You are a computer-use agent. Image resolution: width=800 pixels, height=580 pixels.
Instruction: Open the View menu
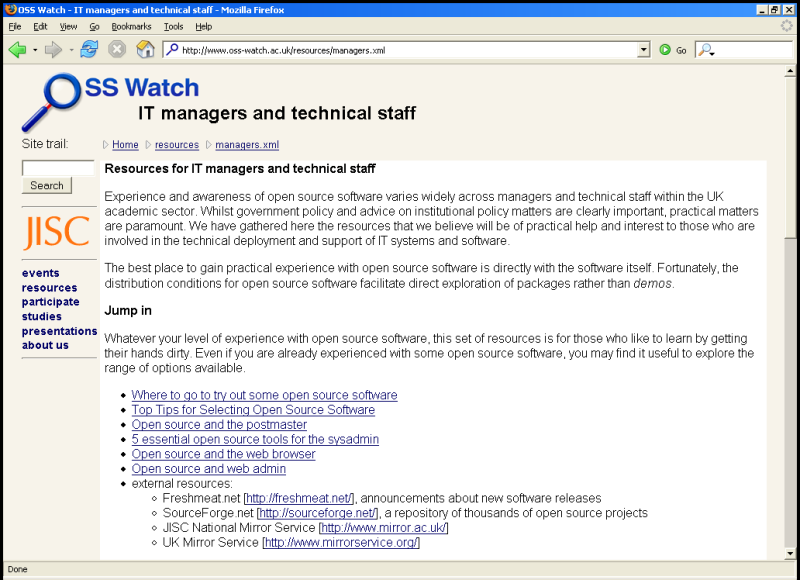click(68, 27)
